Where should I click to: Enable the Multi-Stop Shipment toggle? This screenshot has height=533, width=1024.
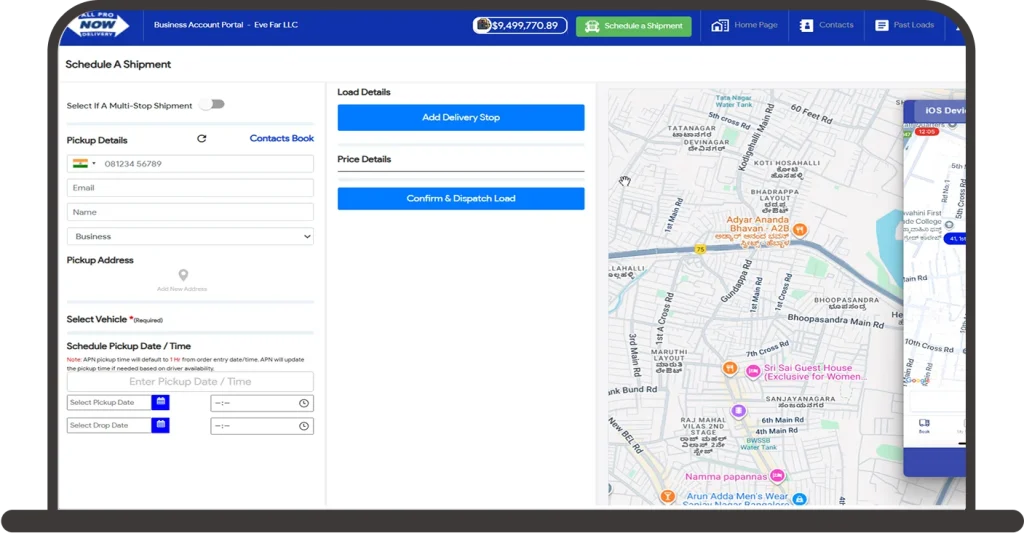point(211,104)
